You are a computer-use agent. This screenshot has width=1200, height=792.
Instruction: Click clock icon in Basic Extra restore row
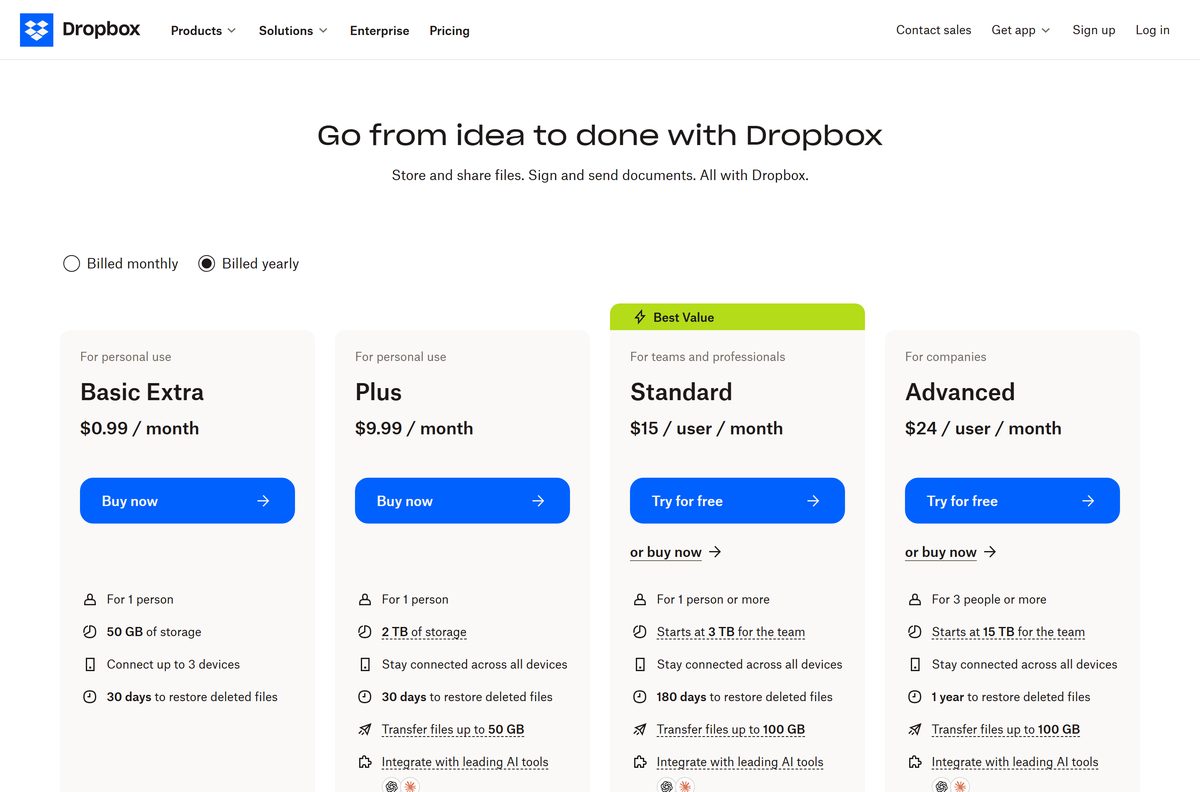click(x=90, y=697)
